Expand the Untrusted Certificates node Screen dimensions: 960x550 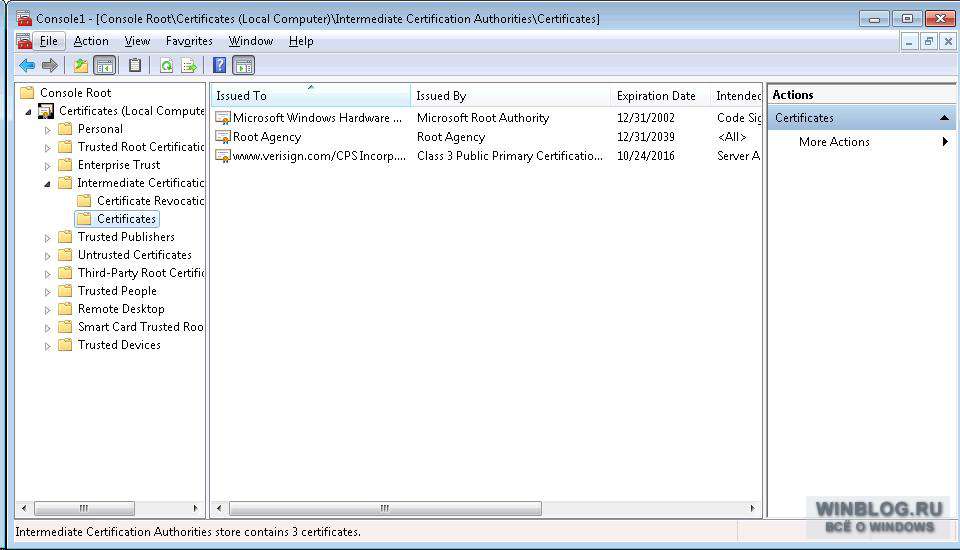[48, 256]
